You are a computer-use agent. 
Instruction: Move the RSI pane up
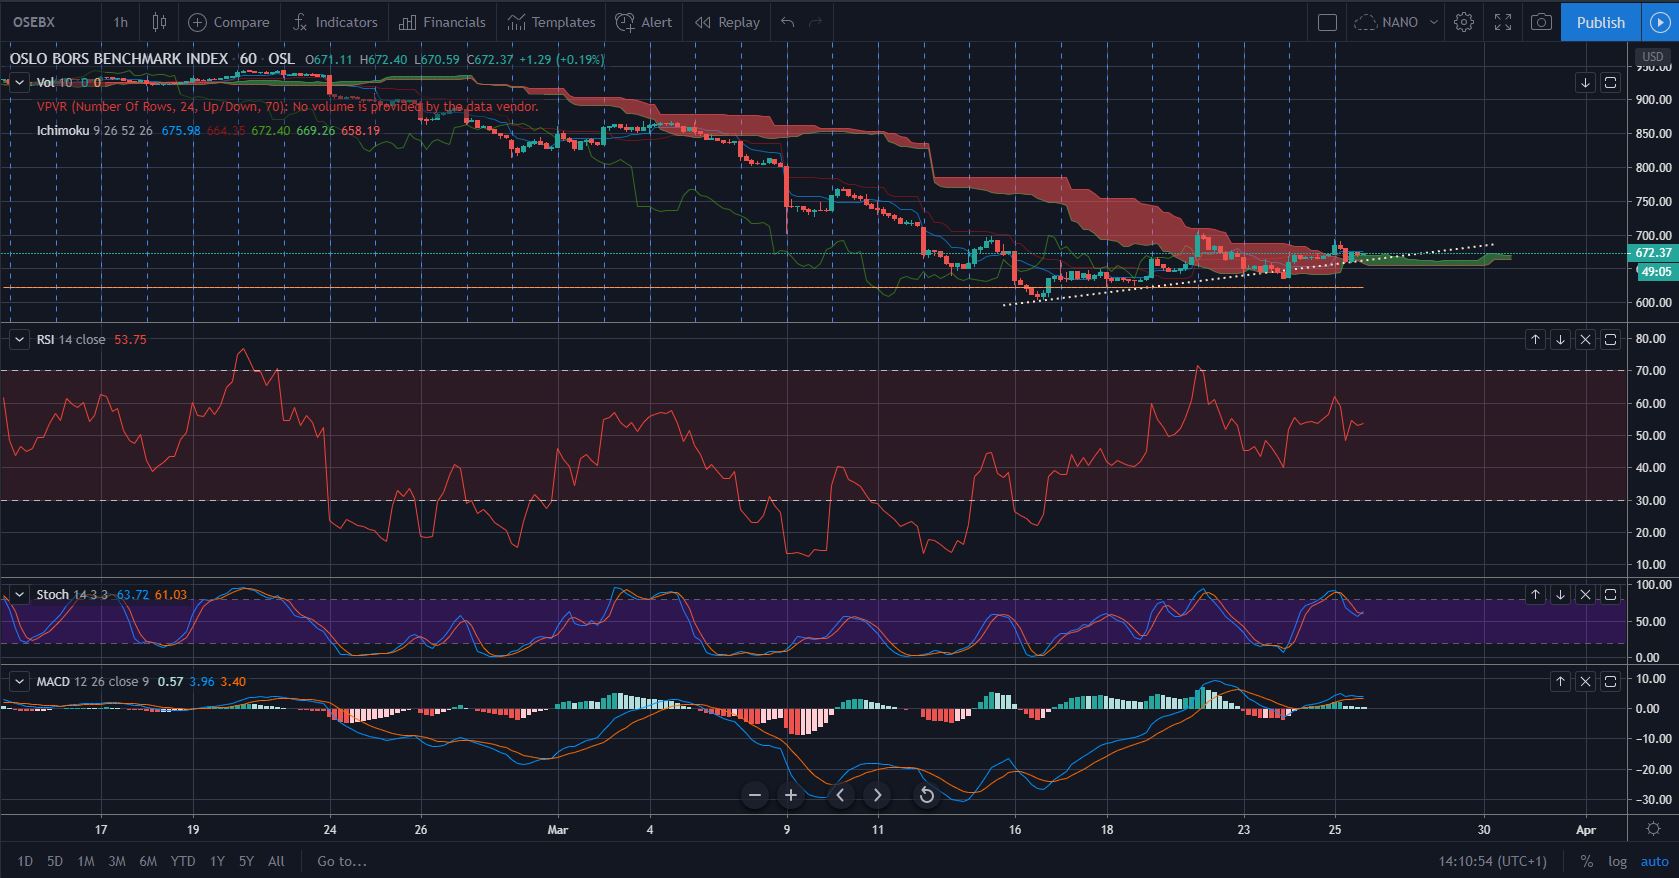click(1535, 340)
